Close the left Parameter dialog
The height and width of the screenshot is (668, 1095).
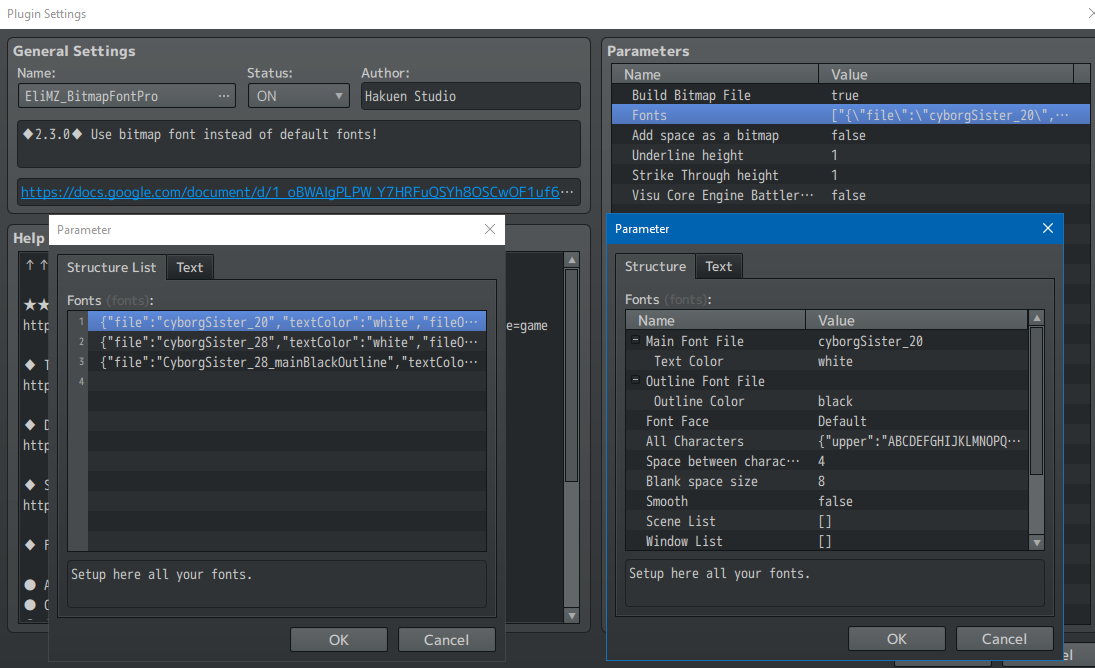[x=490, y=230]
